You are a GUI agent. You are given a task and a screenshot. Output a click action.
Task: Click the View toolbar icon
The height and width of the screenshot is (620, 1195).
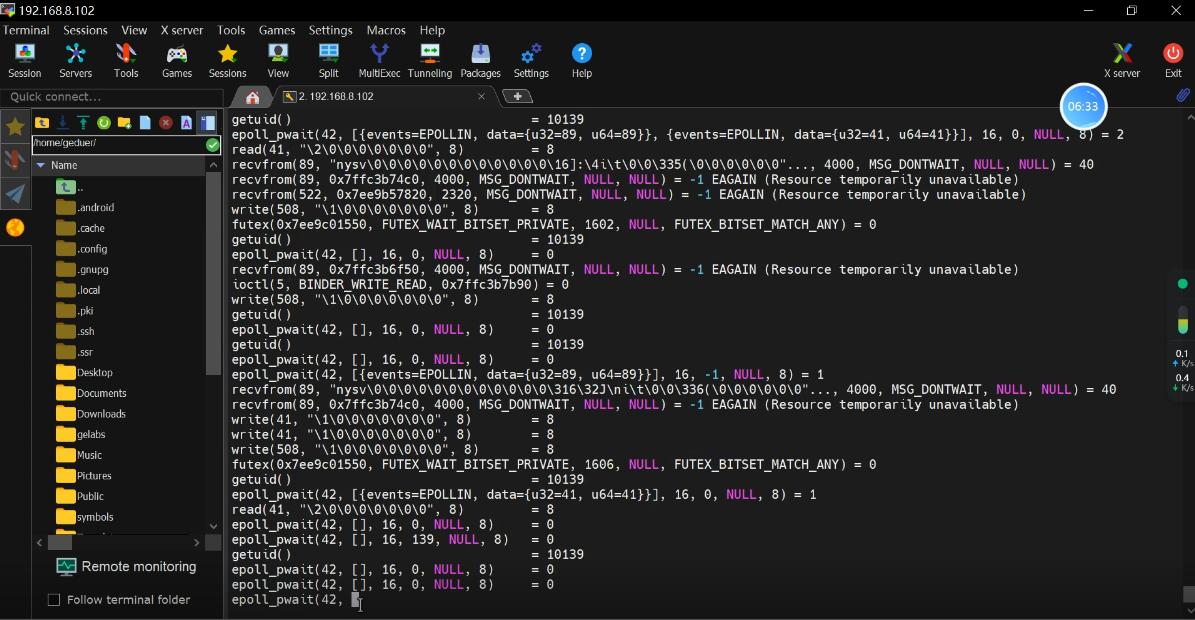pyautogui.click(x=278, y=60)
